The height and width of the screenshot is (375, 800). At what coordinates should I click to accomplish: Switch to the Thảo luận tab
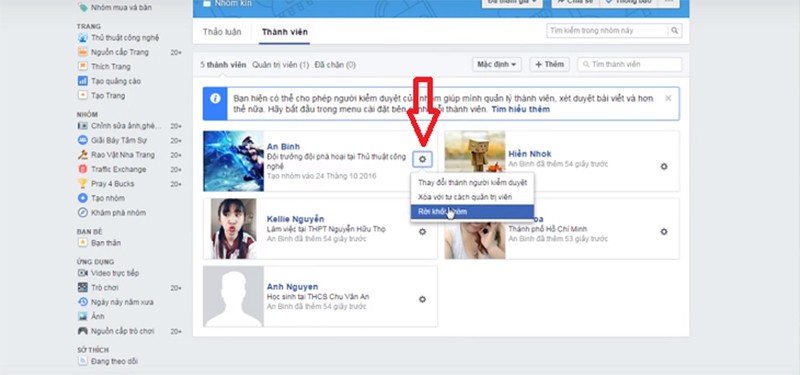[222, 32]
